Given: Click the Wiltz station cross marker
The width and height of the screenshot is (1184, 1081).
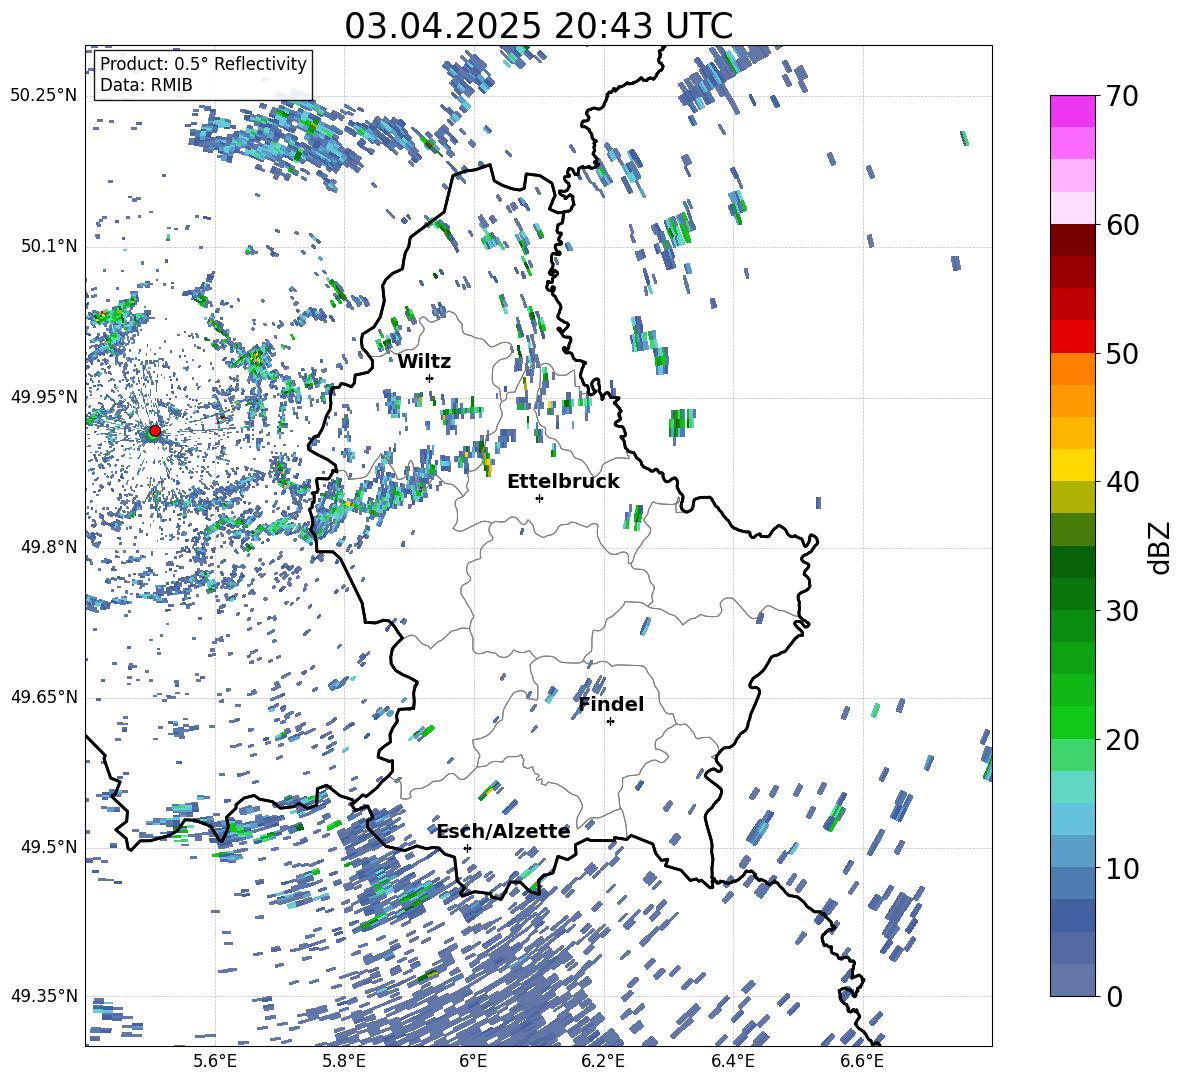Looking at the screenshot, I should (430, 378).
